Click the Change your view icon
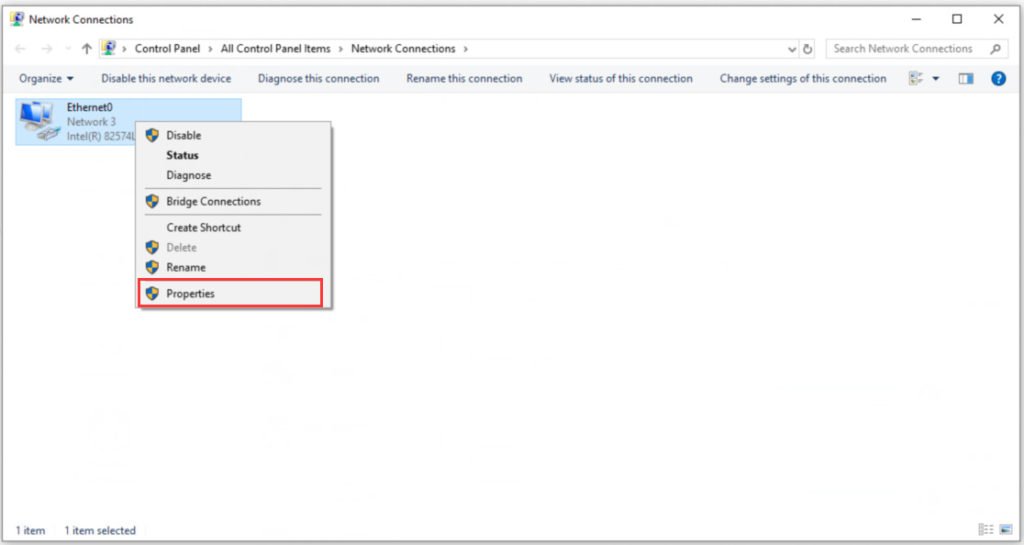This screenshot has width=1024, height=545. coord(916,78)
